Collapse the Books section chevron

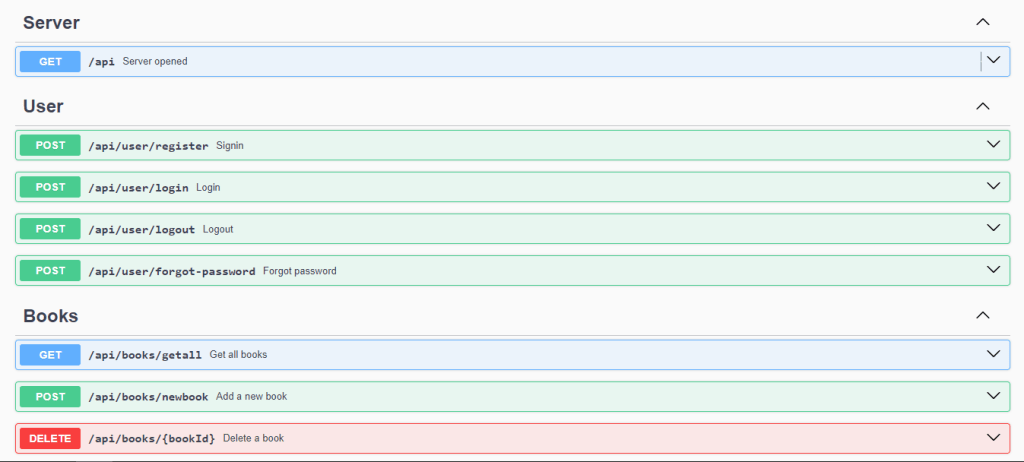click(x=982, y=315)
